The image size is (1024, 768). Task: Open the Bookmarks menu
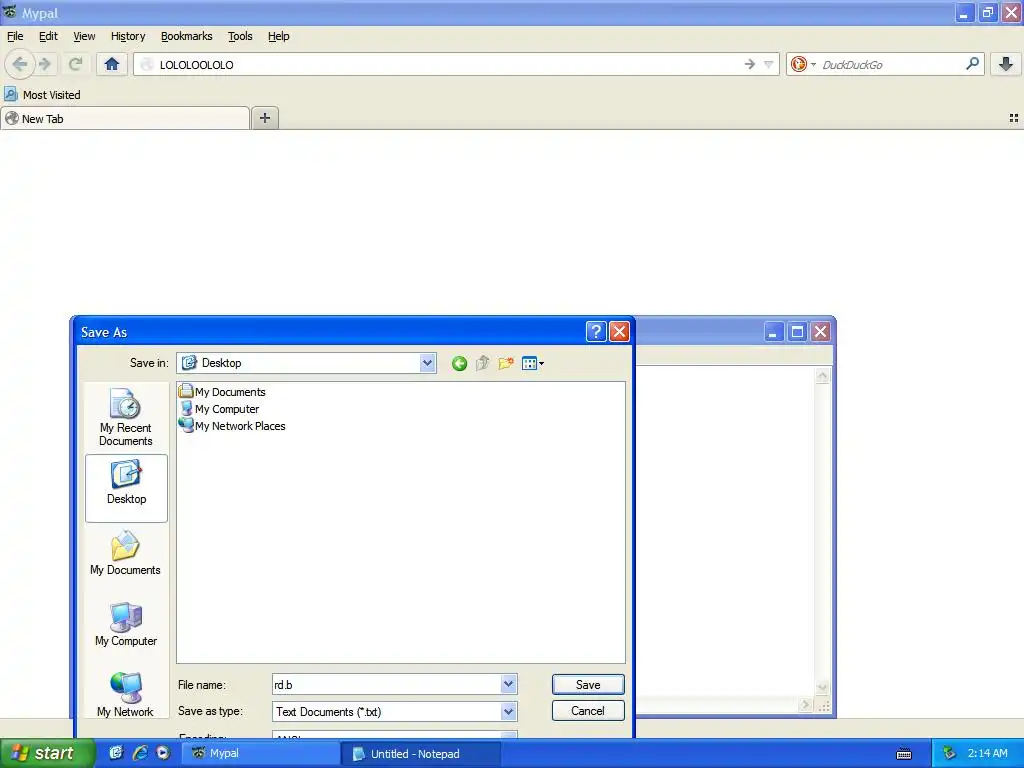coord(187,36)
